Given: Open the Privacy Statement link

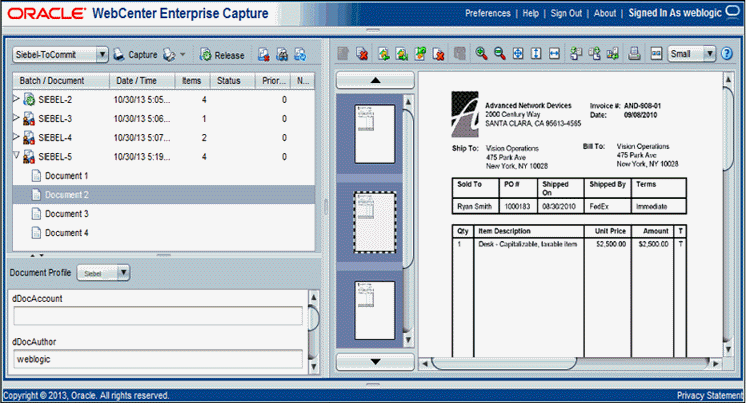Looking at the screenshot, I should [x=709, y=395].
